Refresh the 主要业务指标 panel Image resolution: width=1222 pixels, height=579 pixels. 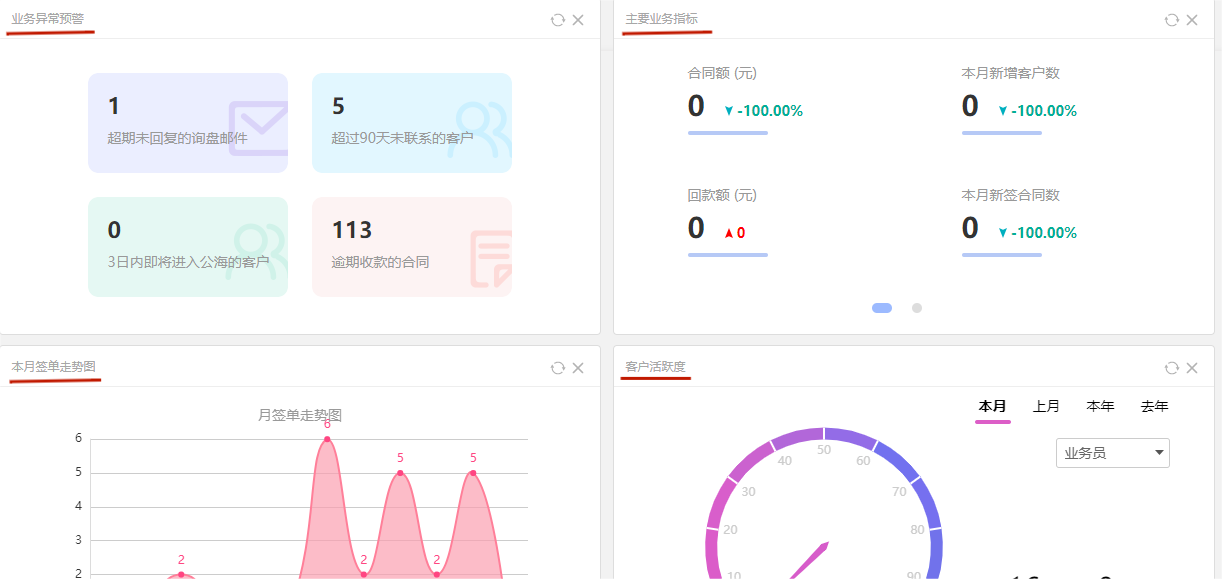coord(1172,20)
